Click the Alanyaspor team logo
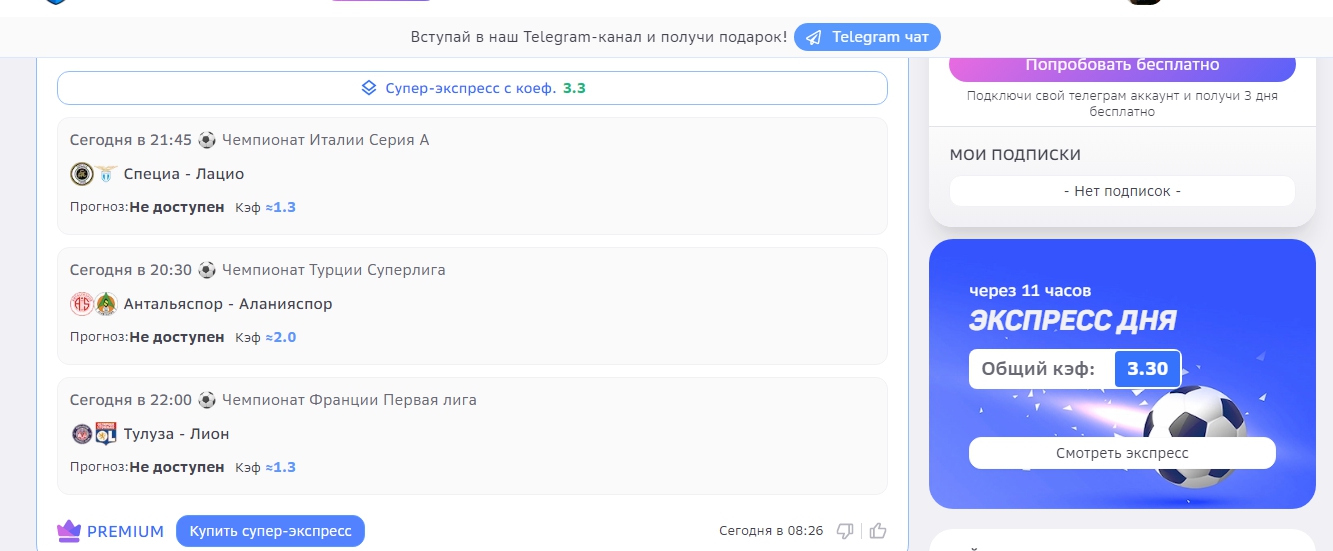1333x551 pixels. (106, 304)
